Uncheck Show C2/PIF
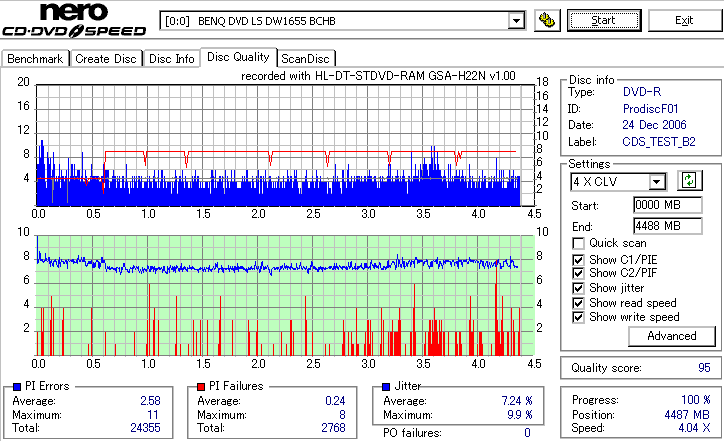The width and height of the screenshot is (724, 441). (578, 273)
